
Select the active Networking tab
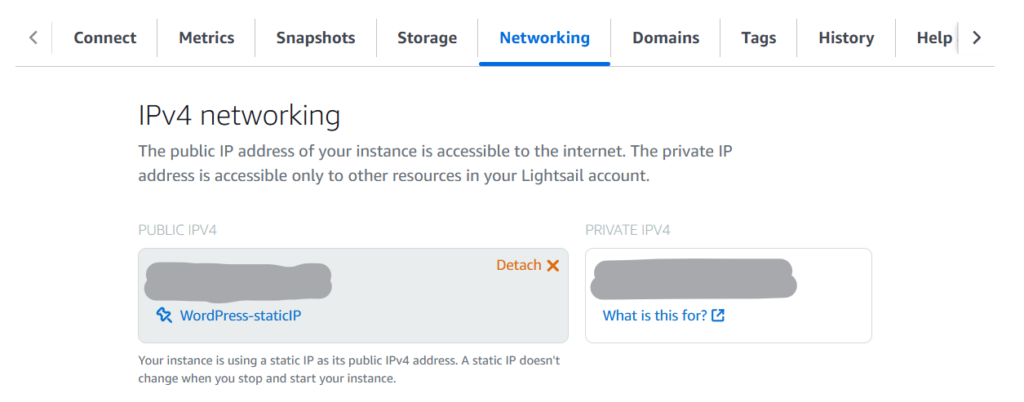[544, 38]
